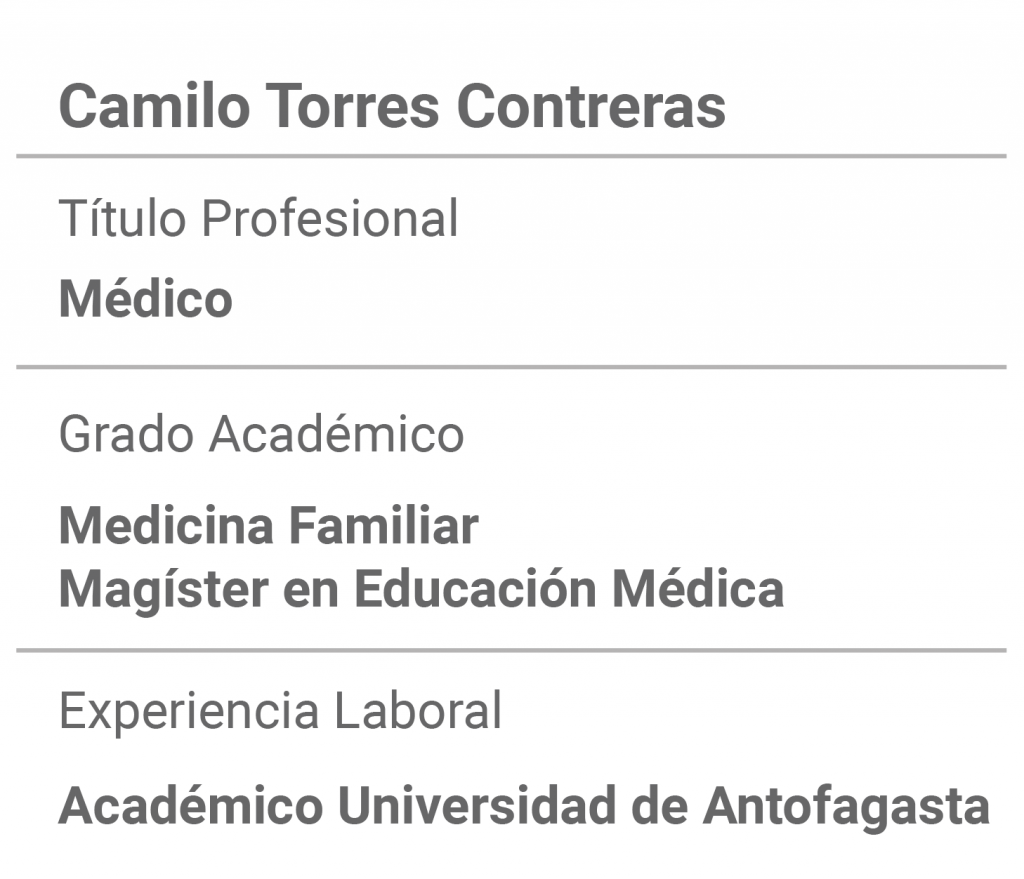Viewport: 1024px width, 879px height.
Task: Click the word Universidad
Action: click(x=477, y=805)
